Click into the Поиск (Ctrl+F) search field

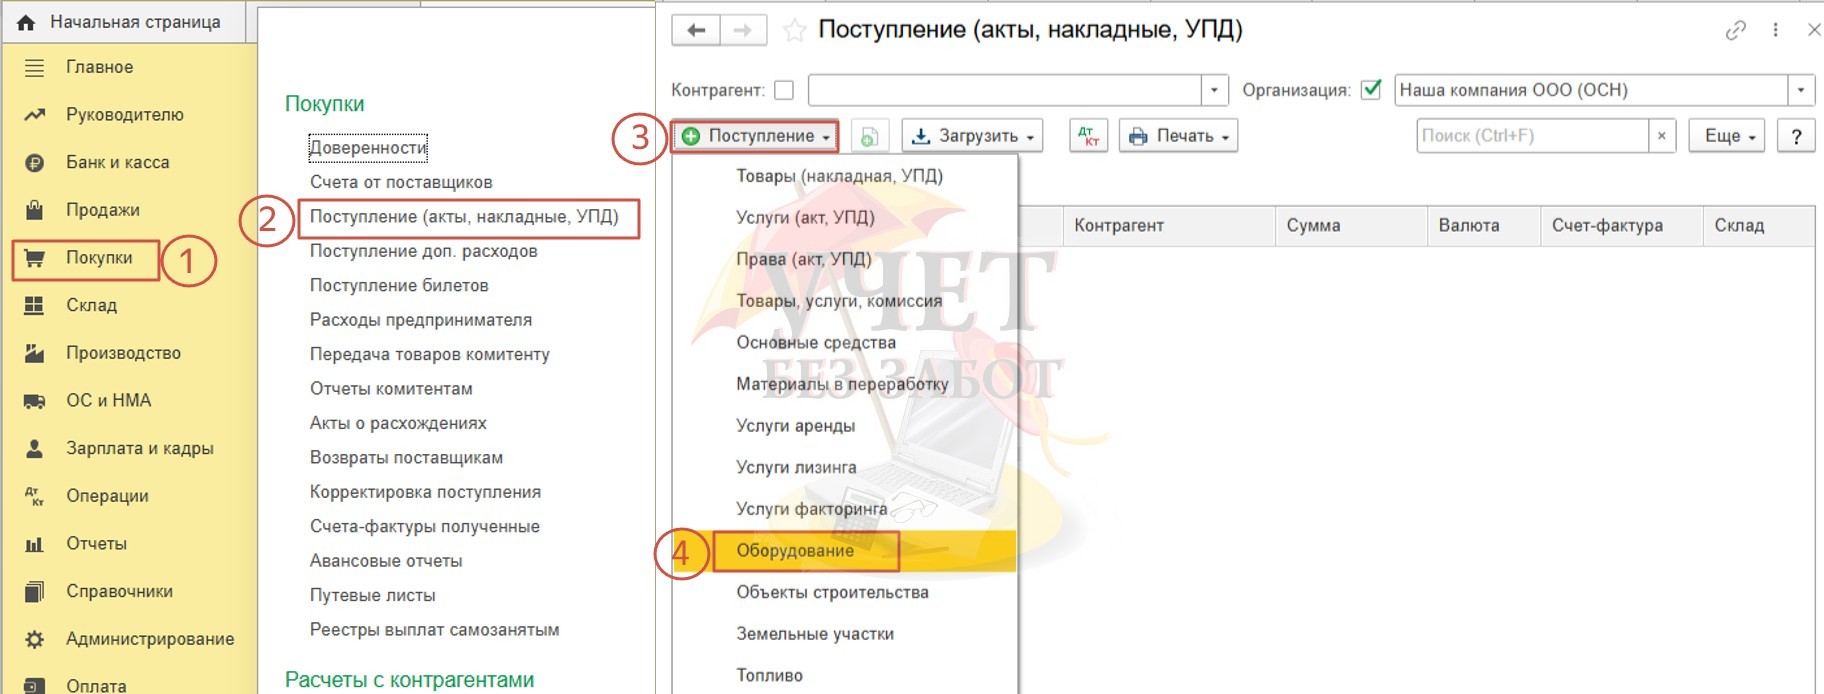[x=1530, y=136]
